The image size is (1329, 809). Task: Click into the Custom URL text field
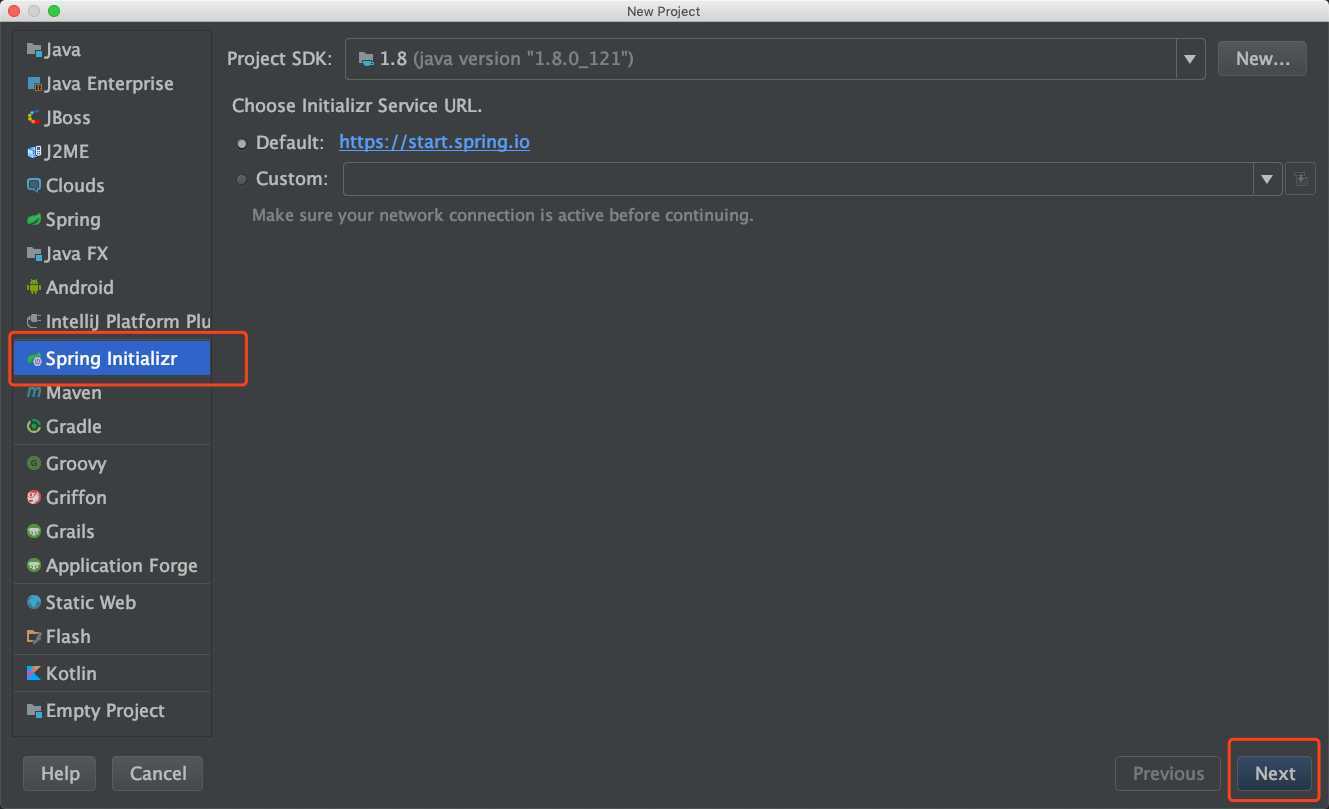coord(798,179)
